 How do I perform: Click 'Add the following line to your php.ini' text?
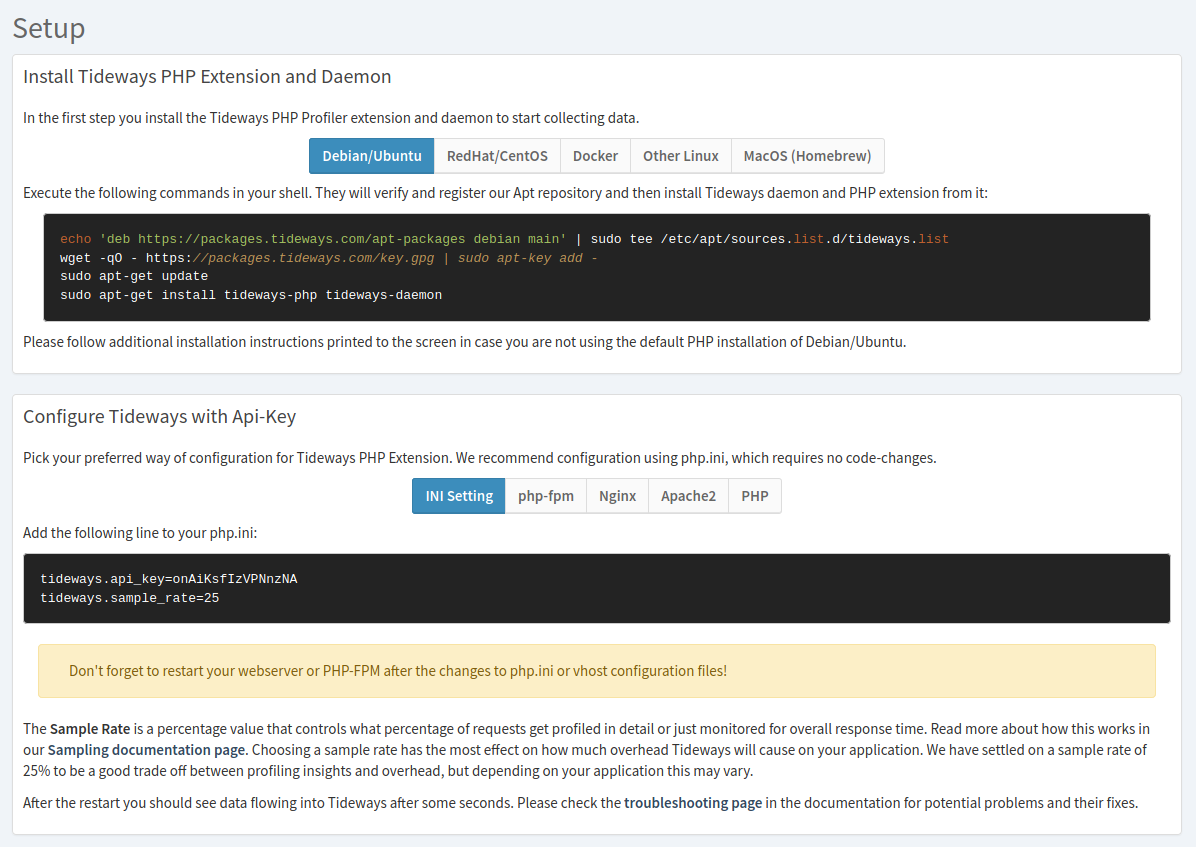tap(140, 533)
